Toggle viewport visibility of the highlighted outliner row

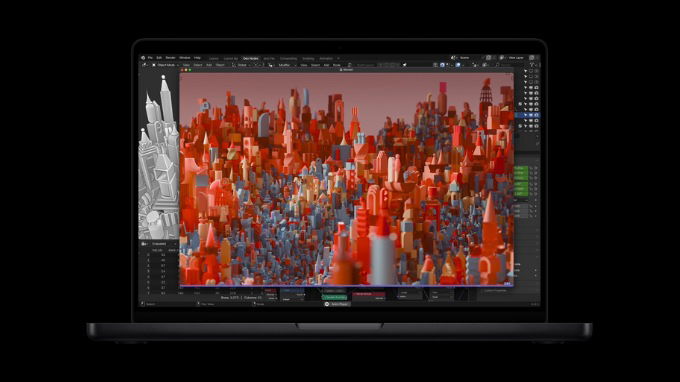pos(531,115)
